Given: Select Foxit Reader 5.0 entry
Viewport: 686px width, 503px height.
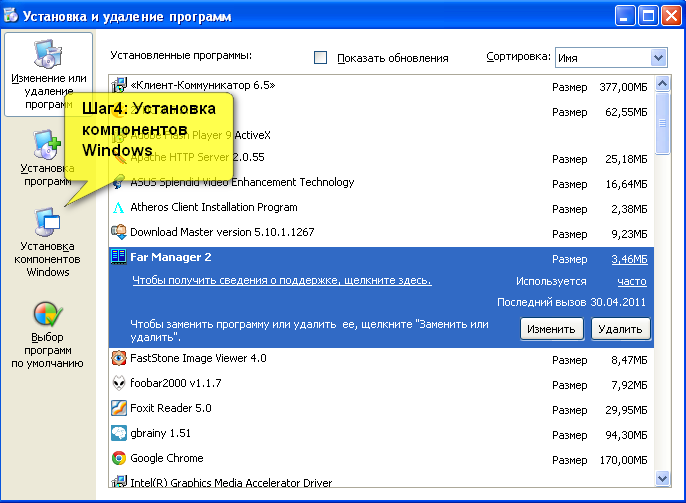Looking at the screenshot, I should click(x=381, y=409).
